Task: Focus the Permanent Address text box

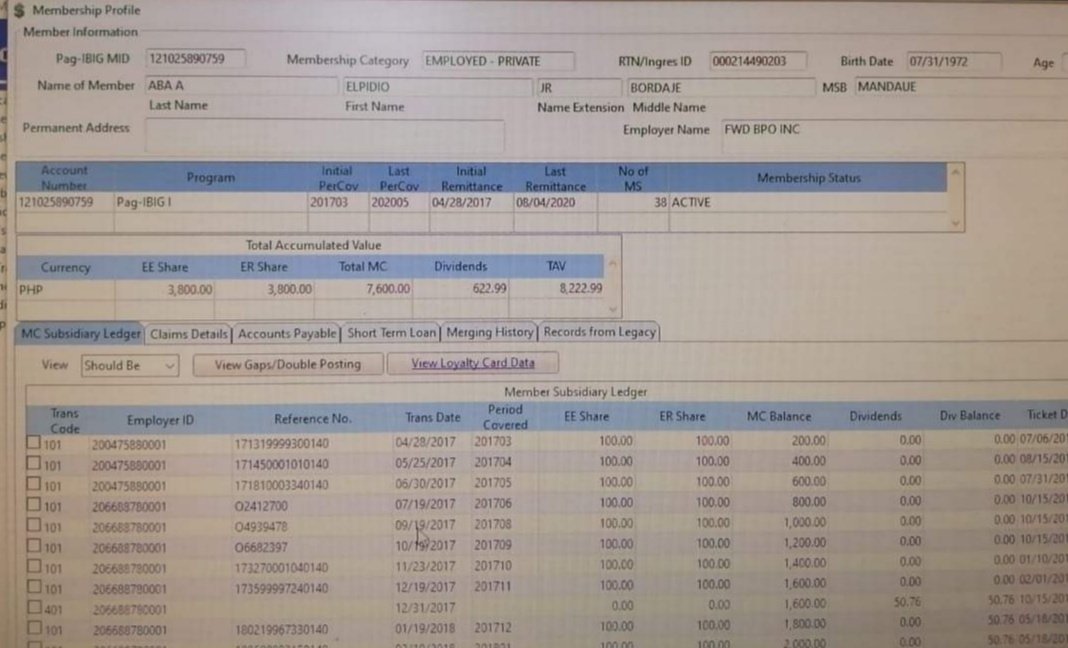Action: (x=324, y=135)
